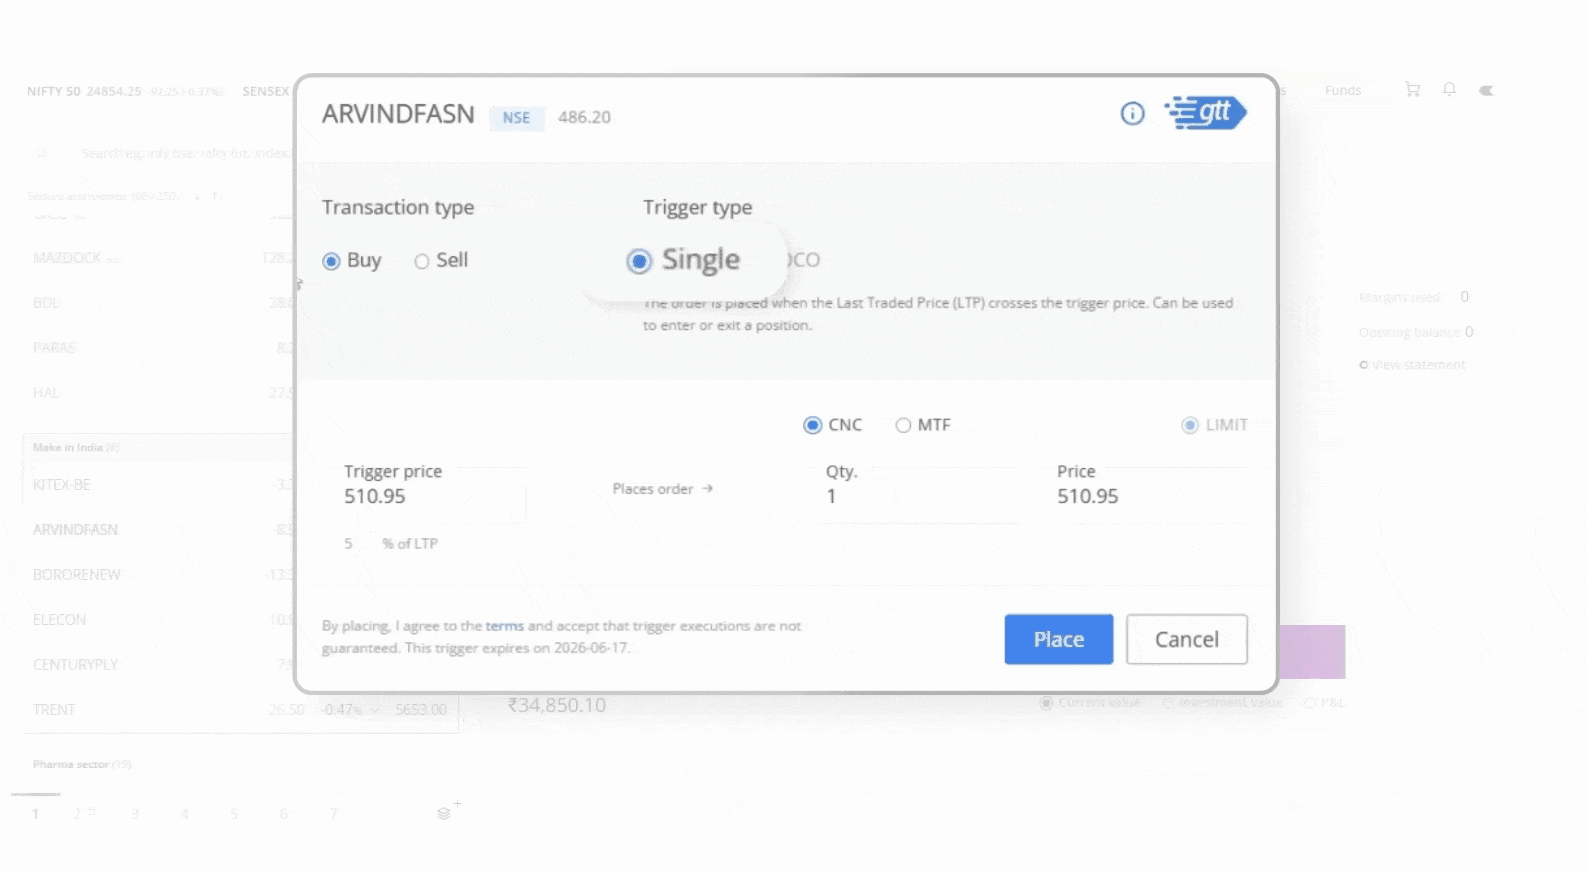Cancel the GTT order dialog
1587x871 pixels.
[1186, 639]
